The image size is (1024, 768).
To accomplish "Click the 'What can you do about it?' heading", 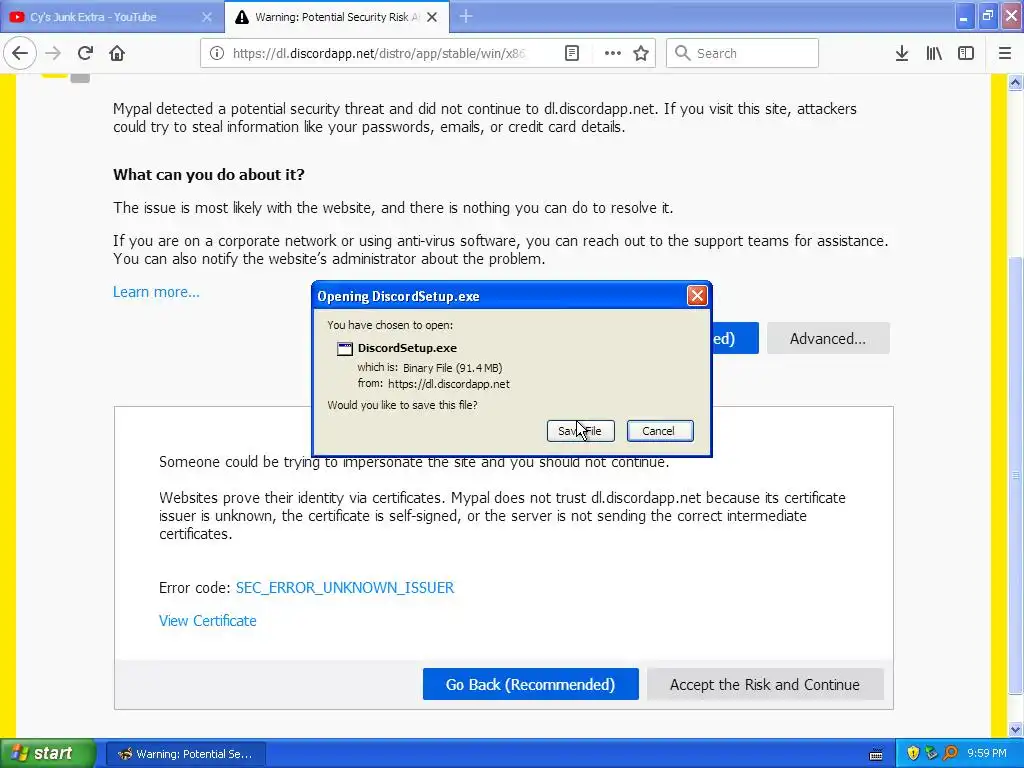I will 209,175.
